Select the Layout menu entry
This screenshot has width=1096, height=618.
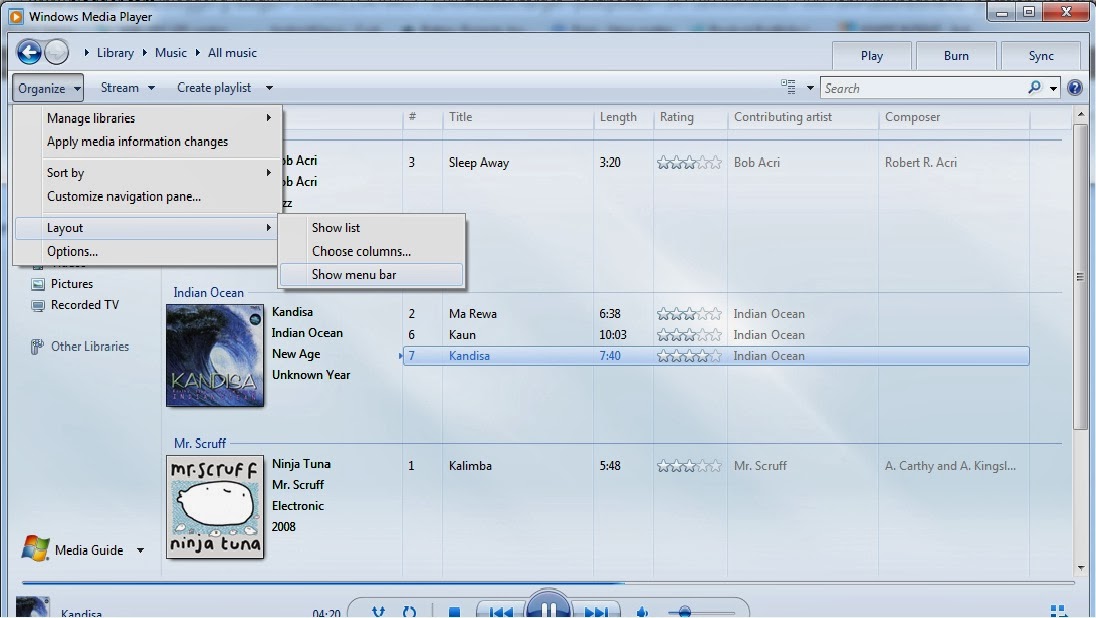tap(147, 228)
